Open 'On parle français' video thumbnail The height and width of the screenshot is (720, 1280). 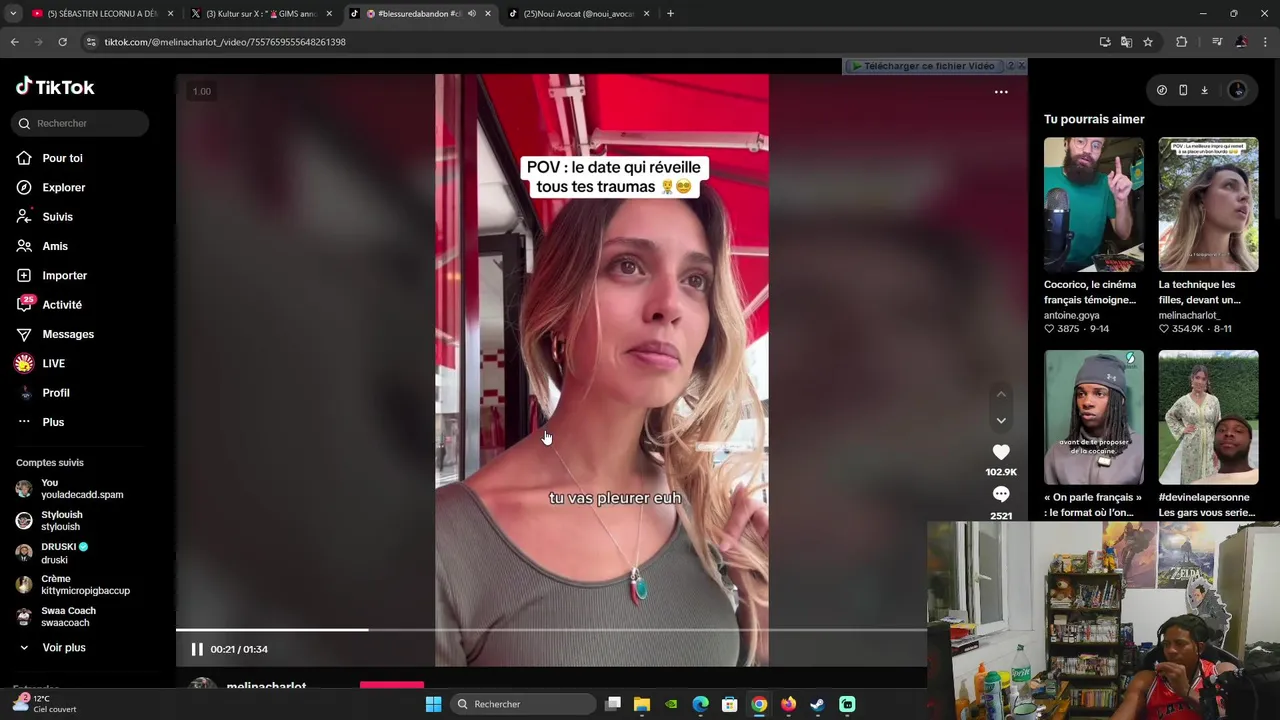tap(1094, 417)
